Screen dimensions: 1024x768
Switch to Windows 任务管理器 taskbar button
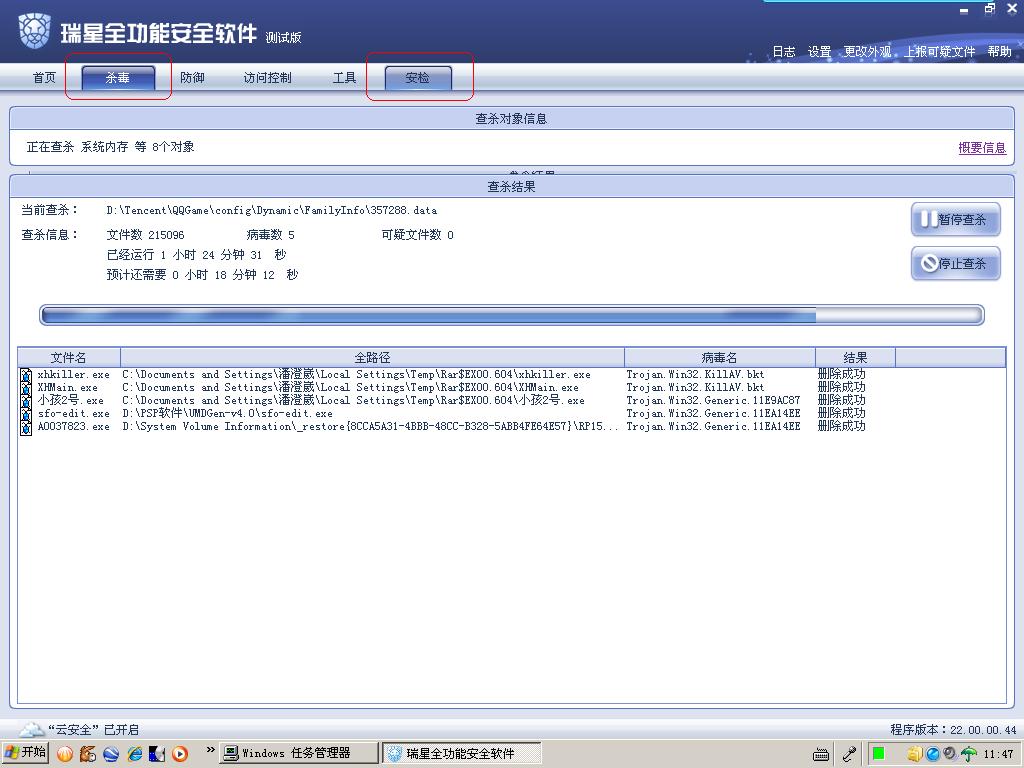point(298,753)
